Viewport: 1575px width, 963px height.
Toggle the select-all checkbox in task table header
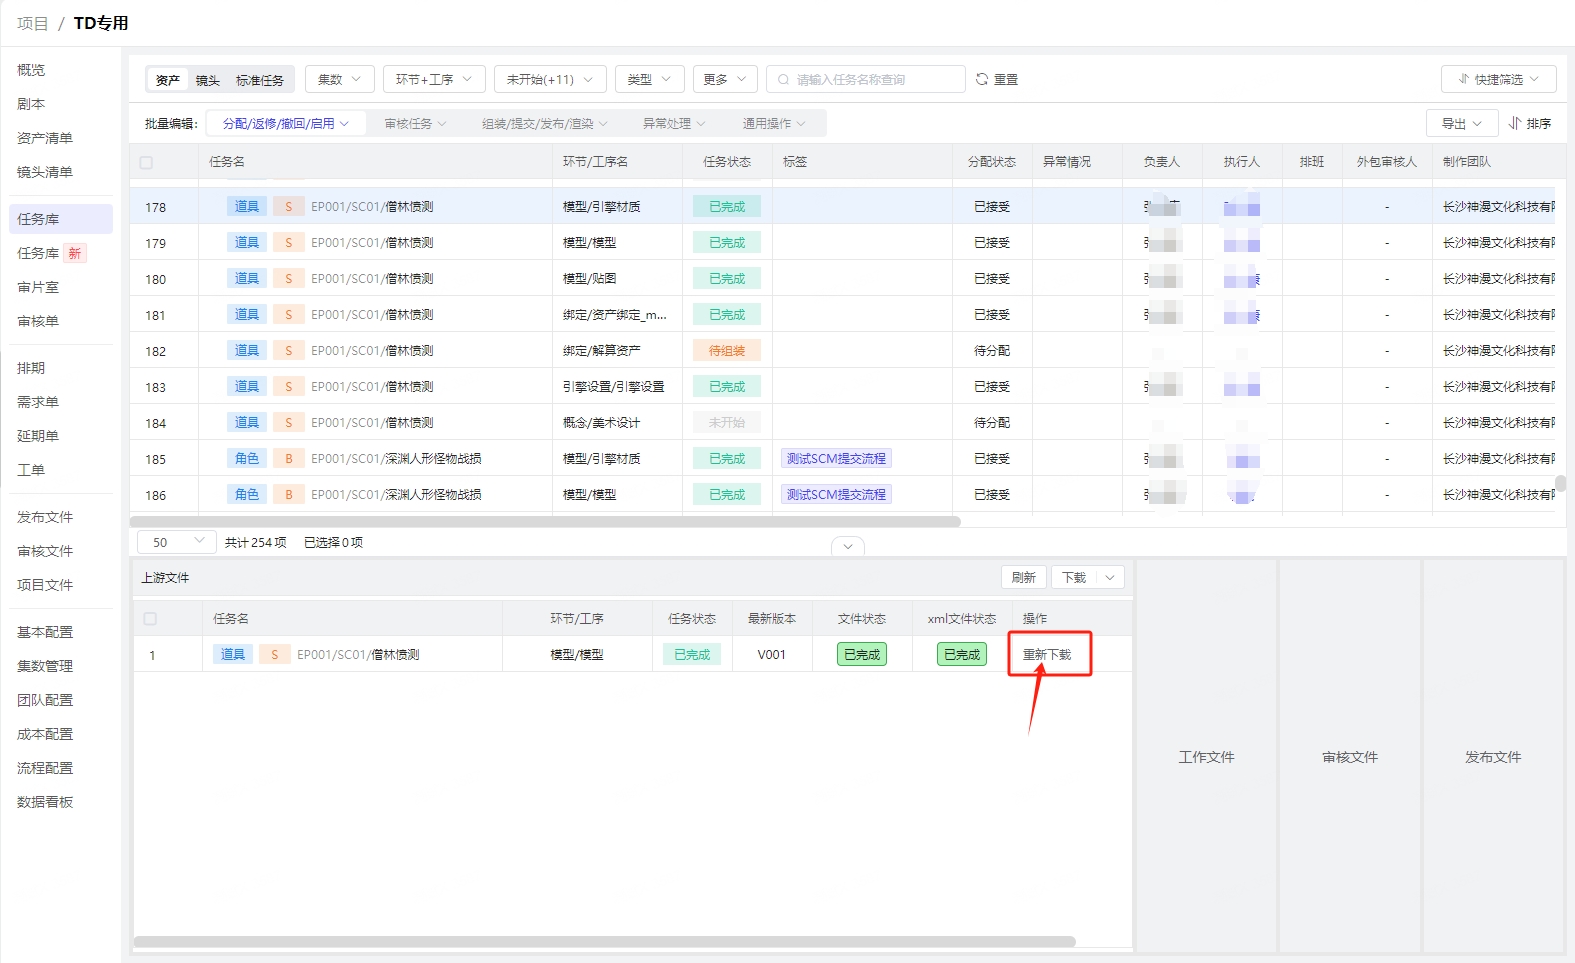147,162
